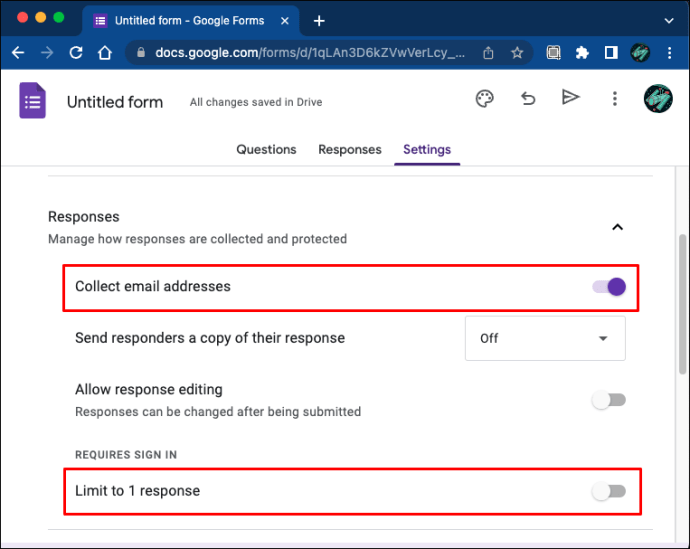Open Google account avatar in Forms header
Viewport: 690px width, 549px height.
click(x=659, y=100)
